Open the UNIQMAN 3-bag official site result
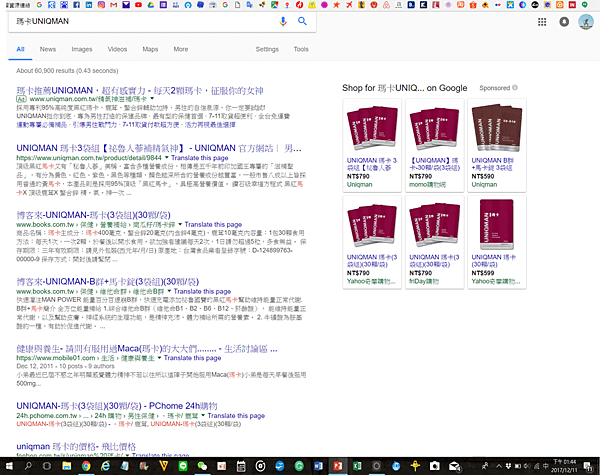 pyautogui.click(x=159, y=148)
